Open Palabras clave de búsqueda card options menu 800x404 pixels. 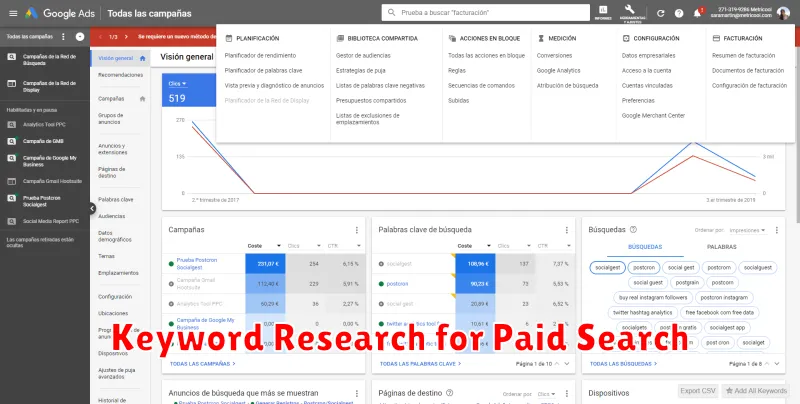point(566,230)
